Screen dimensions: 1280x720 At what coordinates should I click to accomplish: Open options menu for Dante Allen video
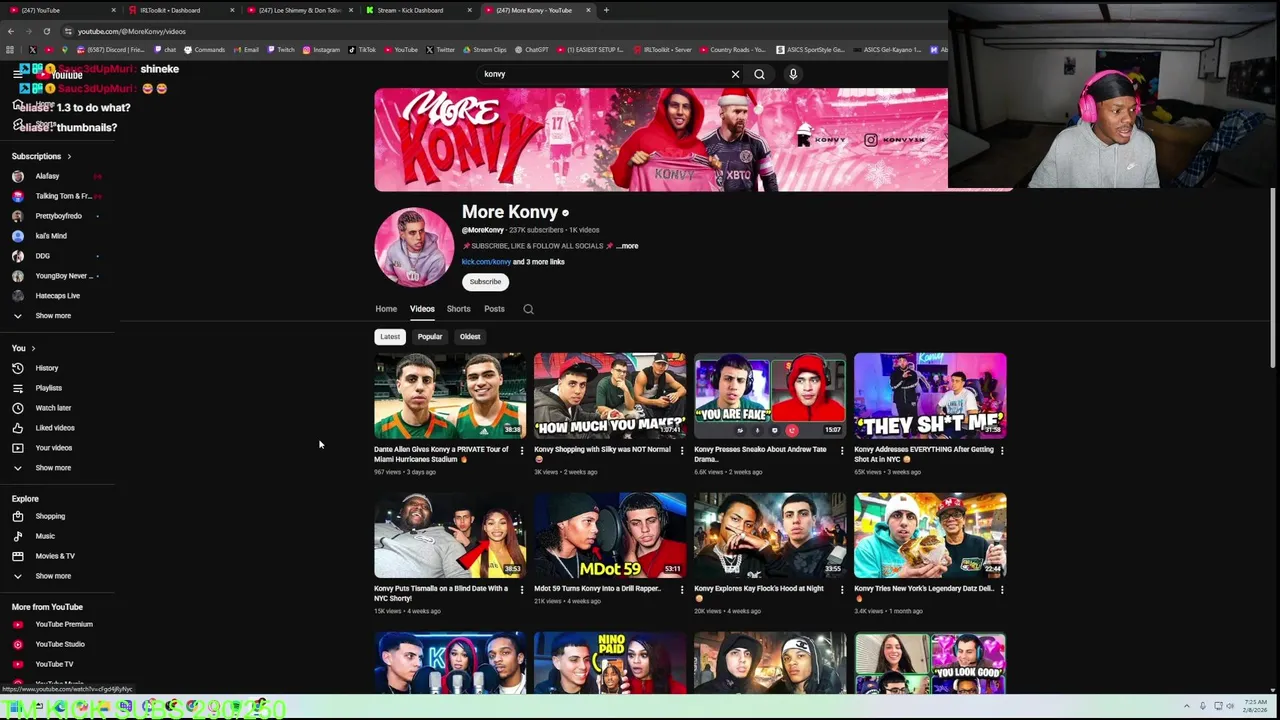(521, 450)
